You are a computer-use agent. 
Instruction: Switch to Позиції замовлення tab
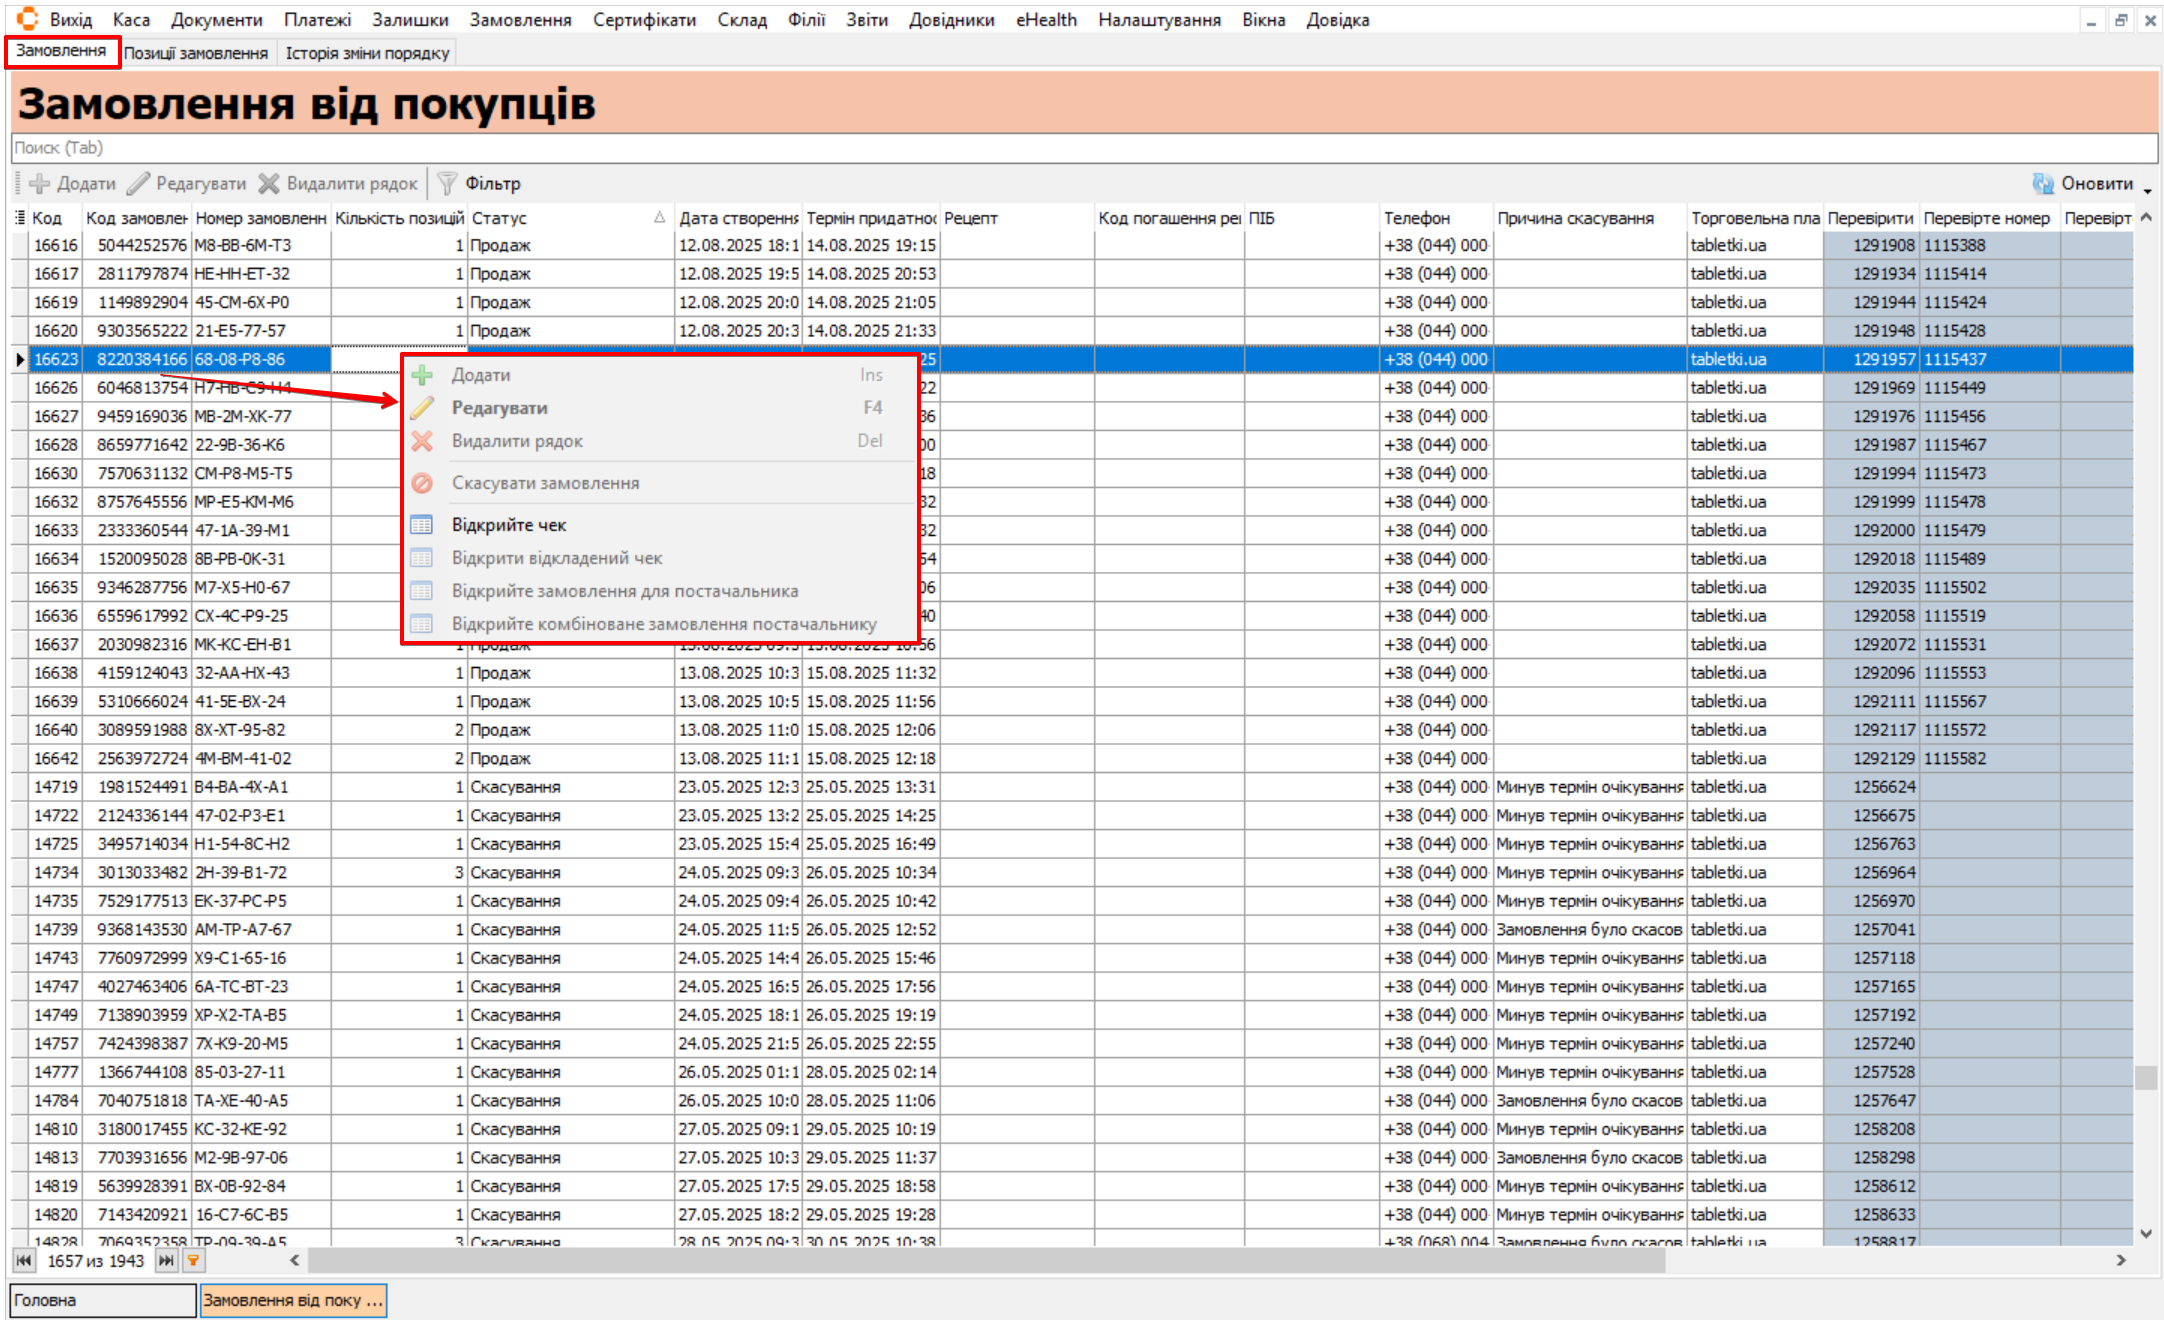click(196, 53)
